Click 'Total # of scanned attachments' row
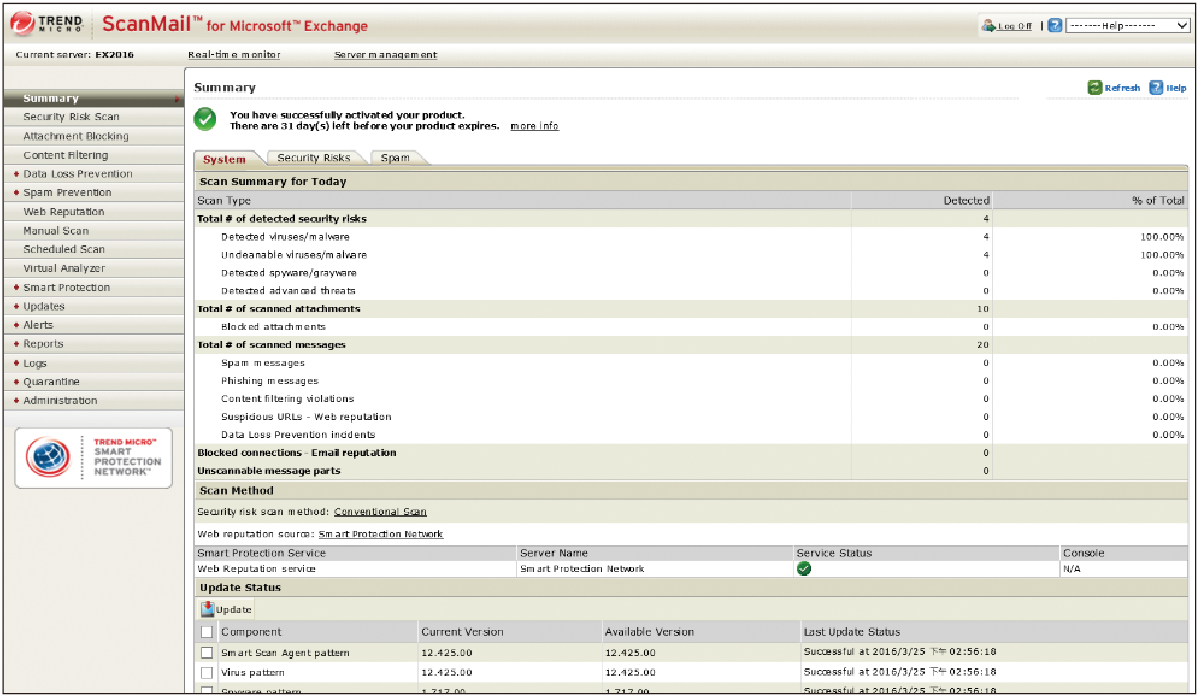The height and width of the screenshot is (698, 1200). (x=691, y=309)
